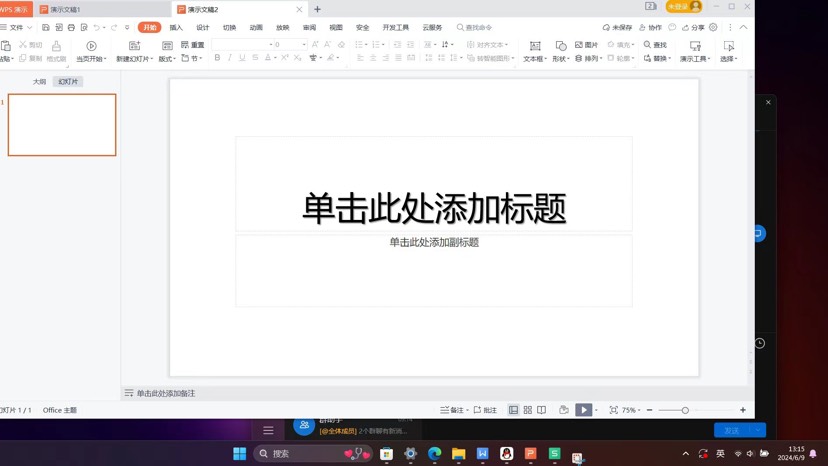The height and width of the screenshot is (466, 828).
Task: Click the text box (文本框) tool icon
Action: (x=535, y=46)
